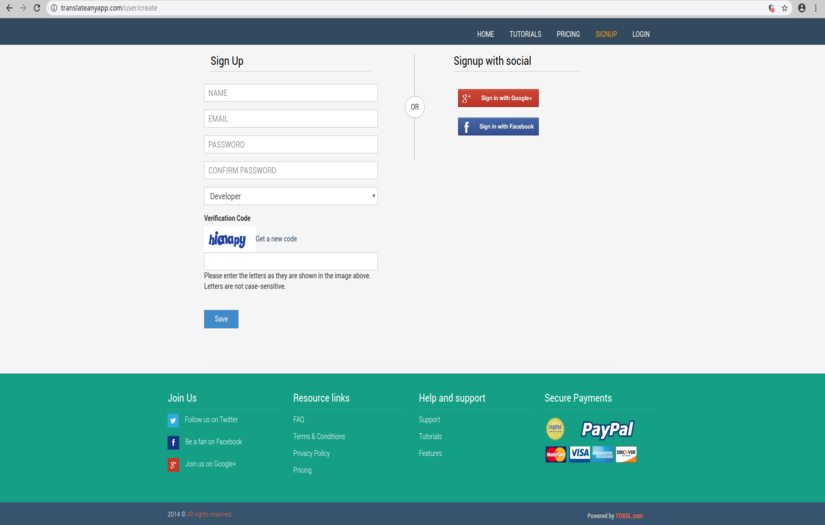Open the Features link
This screenshot has height=525, width=825.
[430, 453]
